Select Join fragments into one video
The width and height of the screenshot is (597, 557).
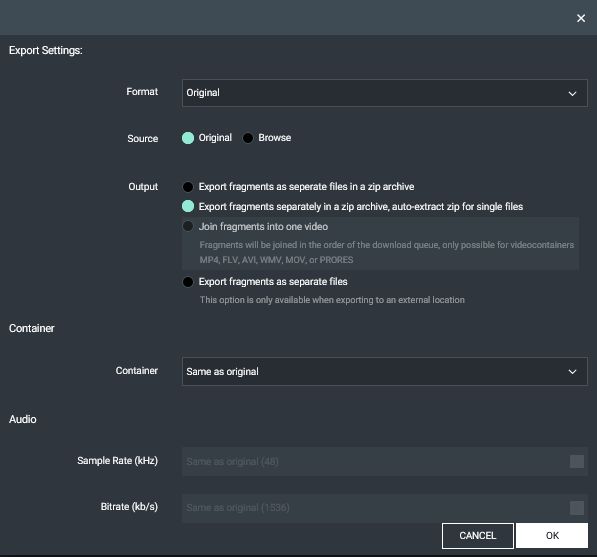click(x=188, y=226)
